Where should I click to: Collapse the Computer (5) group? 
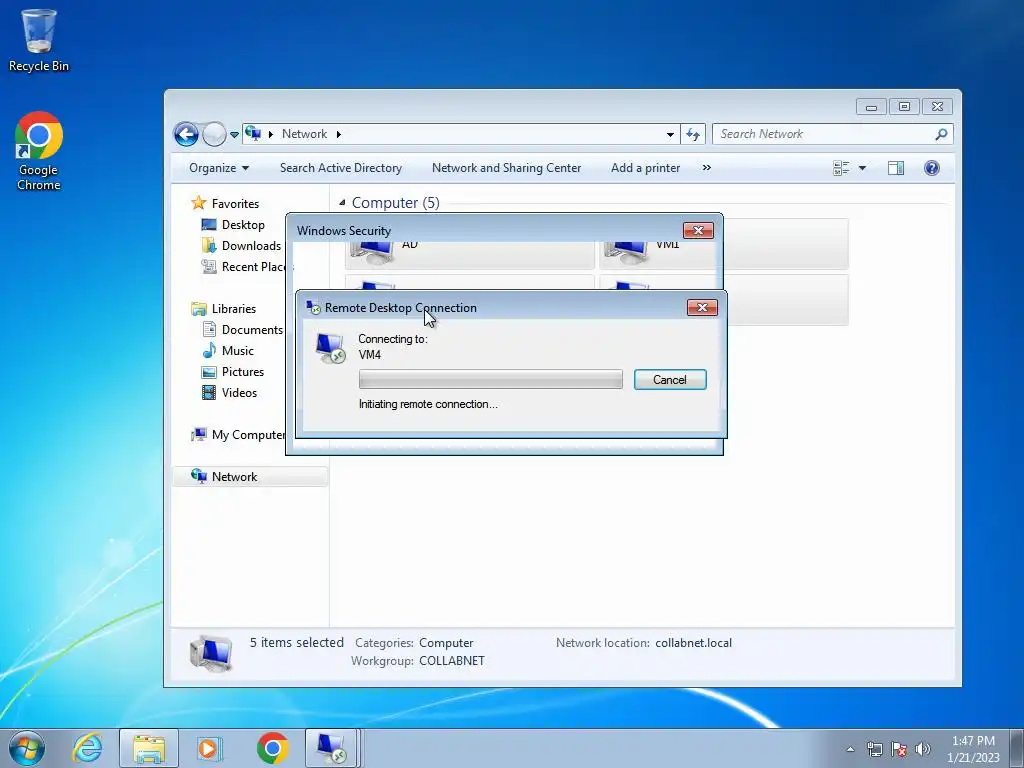click(342, 202)
